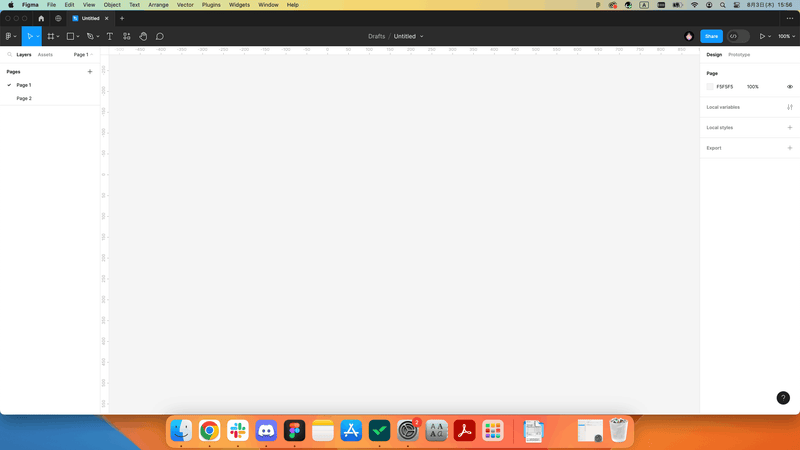The width and height of the screenshot is (800, 450).
Task: Open Adobe Acrobat from the Dock
Action: coord(464,431)
